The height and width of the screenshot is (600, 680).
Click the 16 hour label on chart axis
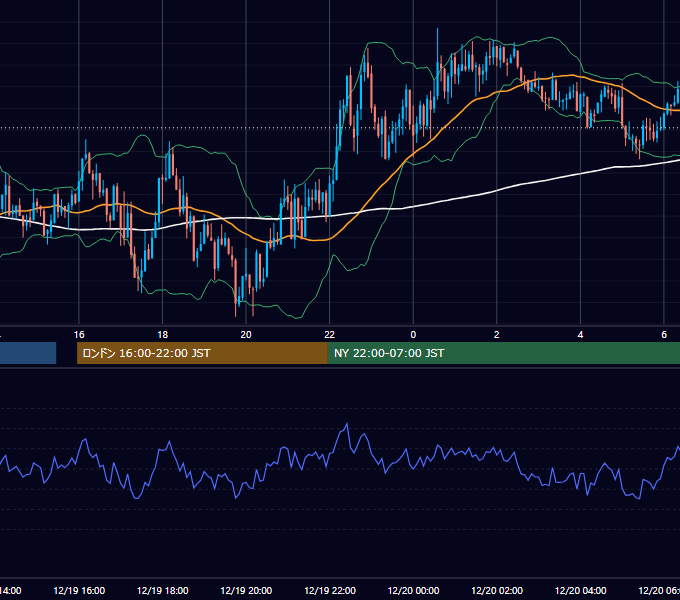pos(79,335)
